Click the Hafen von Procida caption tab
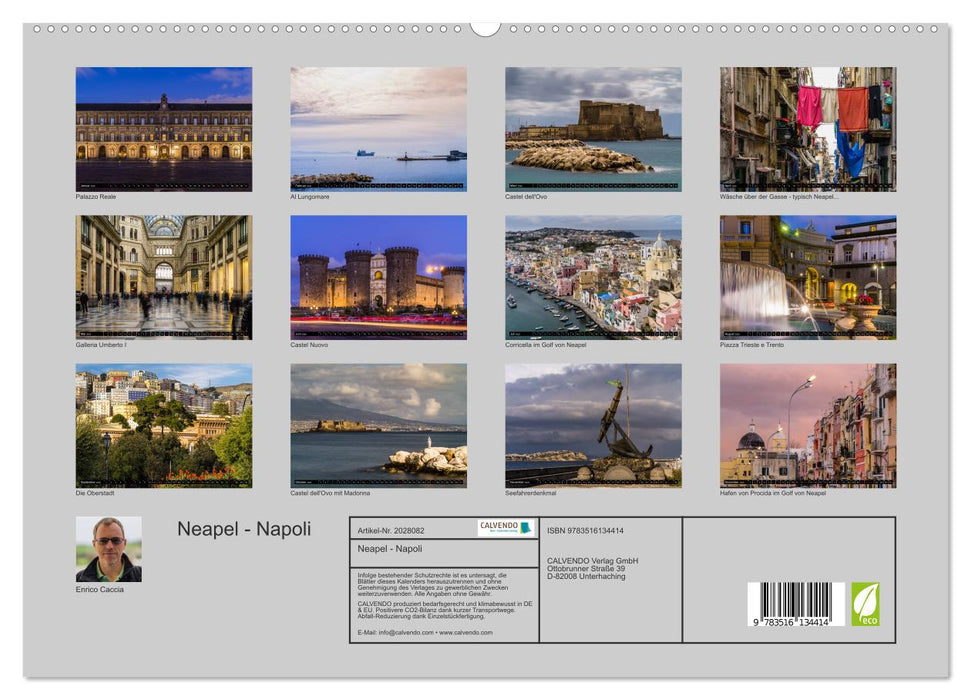 click(x=773, y=493)
